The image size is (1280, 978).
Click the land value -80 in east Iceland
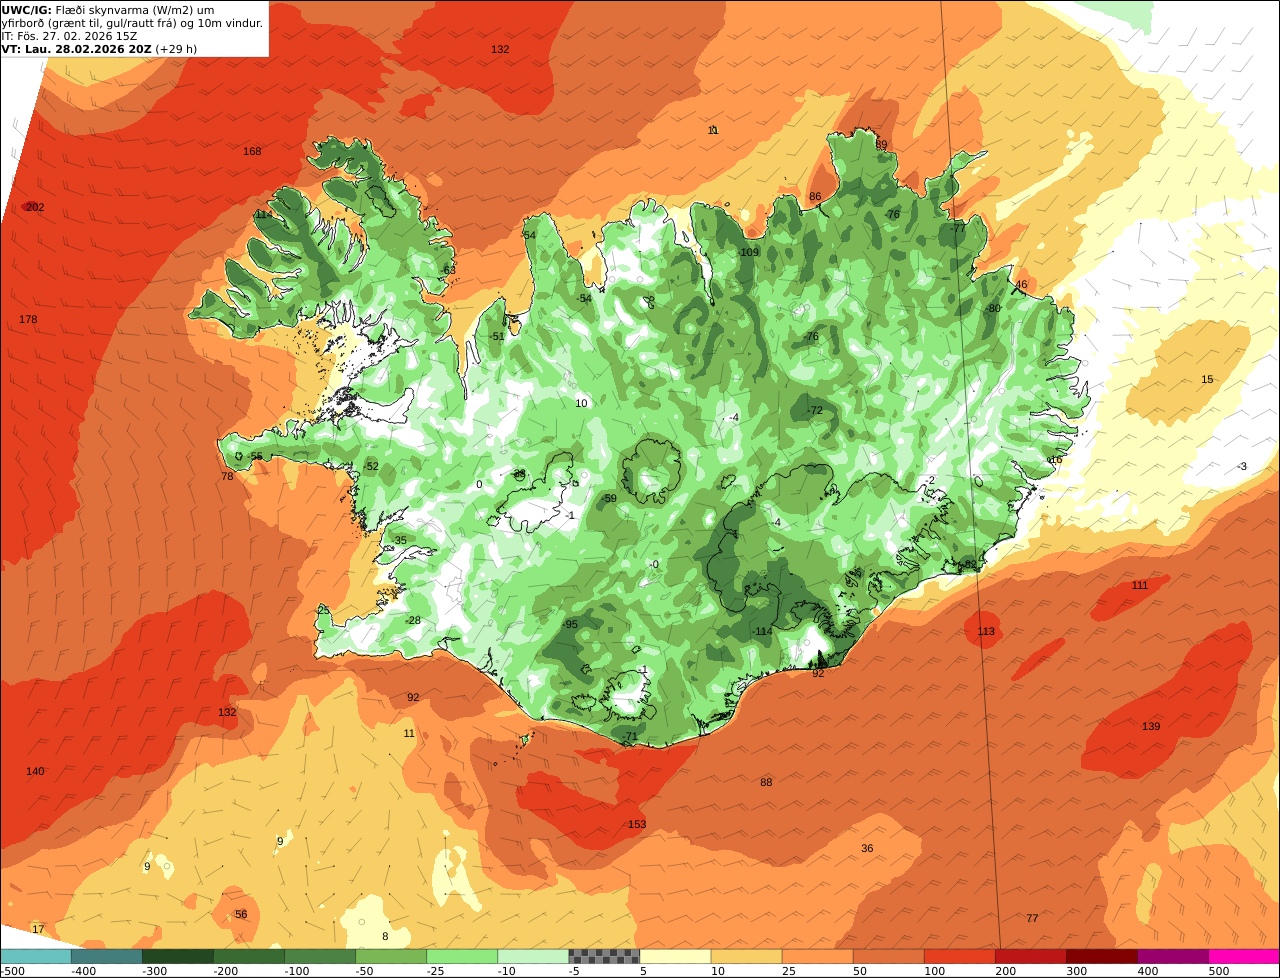(x=992, y=308)
